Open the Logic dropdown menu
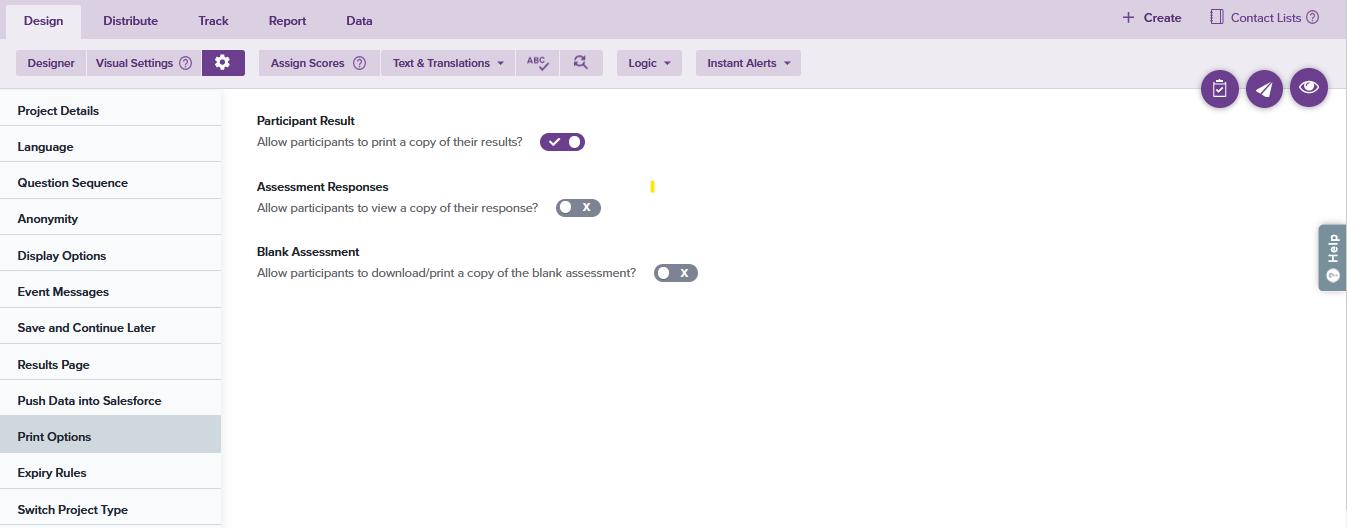Screen dimensions: 1347x528 649,63
